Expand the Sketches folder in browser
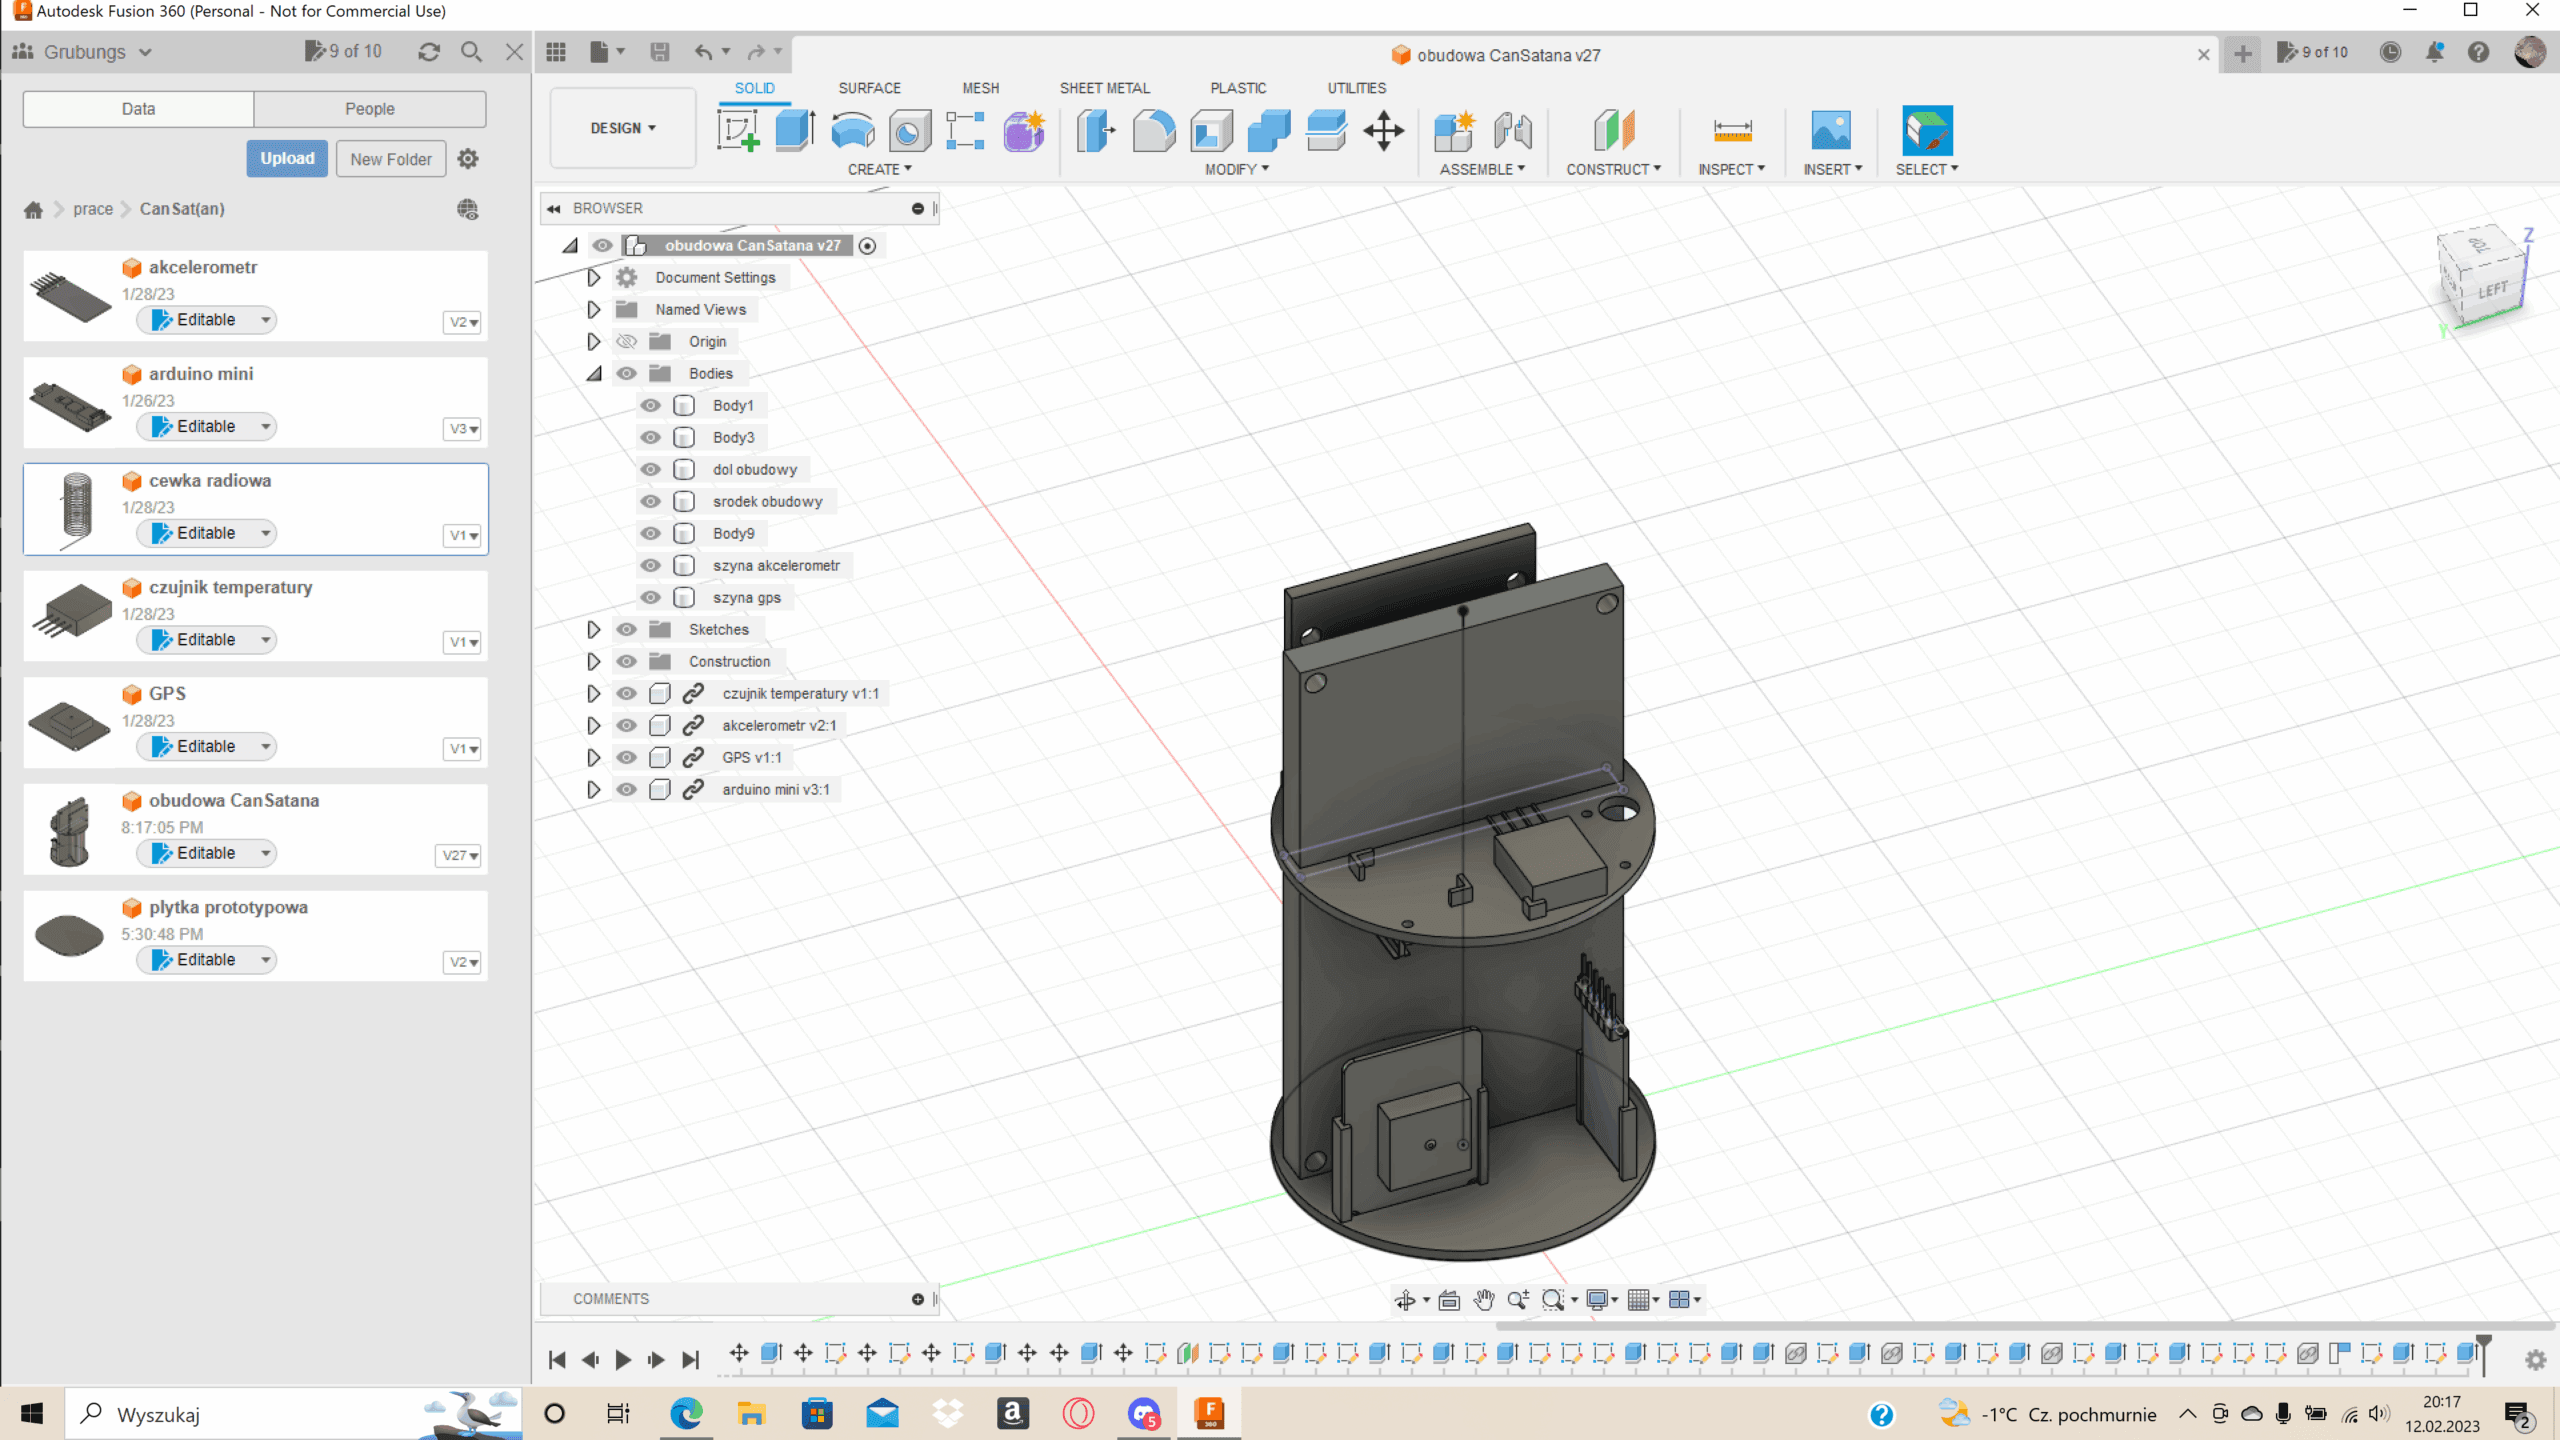The height and width of the screenshot is (1440, 2560). click(x=593, y=629)
